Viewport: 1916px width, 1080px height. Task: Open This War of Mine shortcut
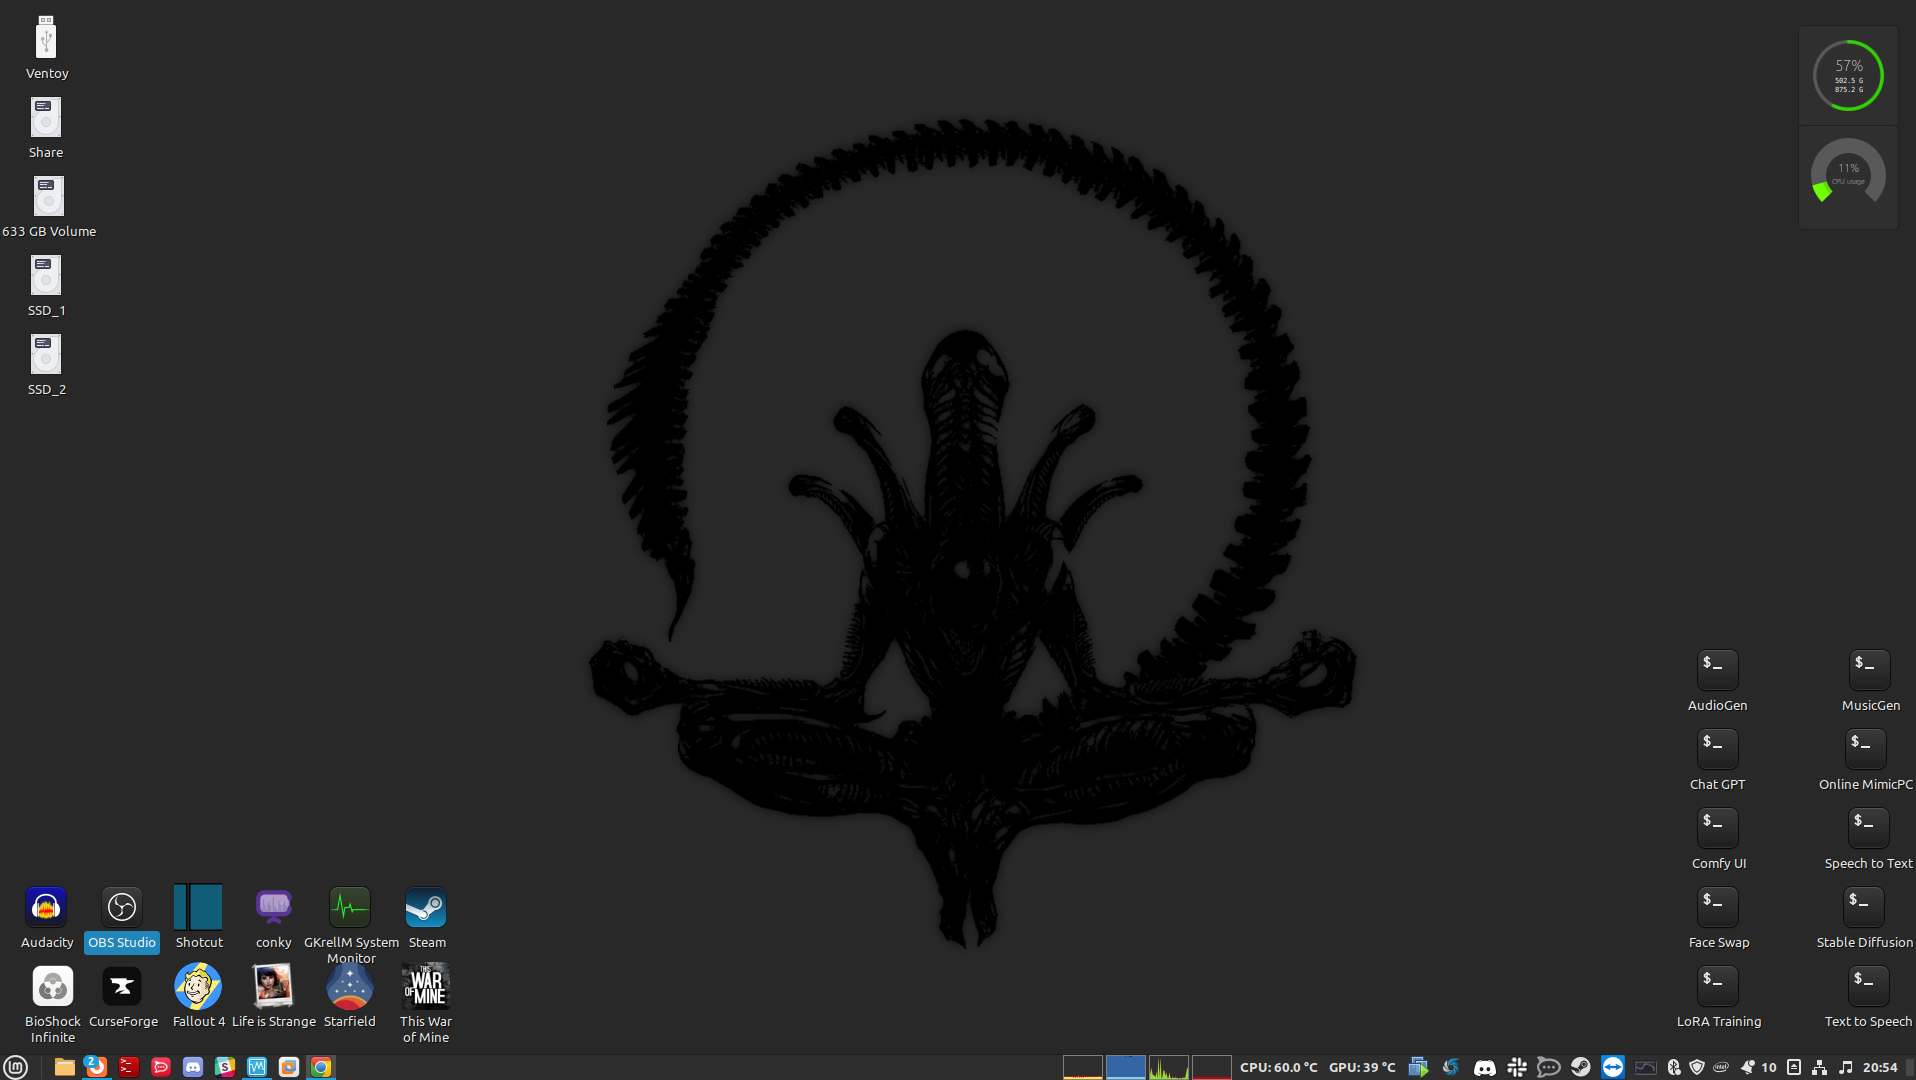coord(426,1003)
